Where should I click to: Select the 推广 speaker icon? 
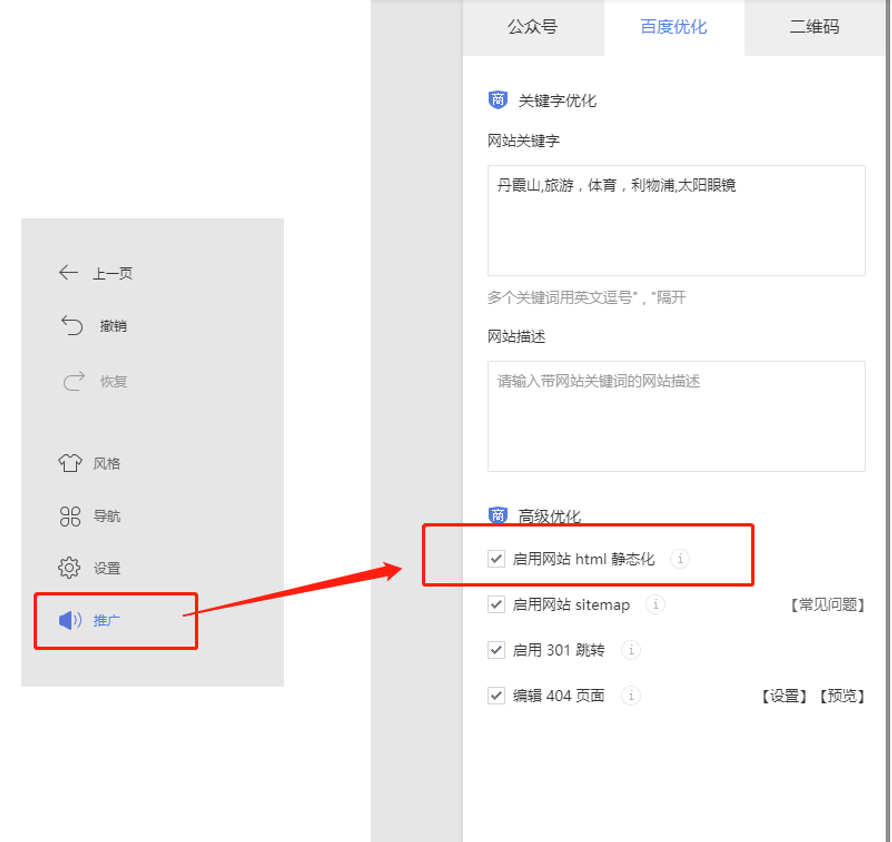click(x=70, y=620)
